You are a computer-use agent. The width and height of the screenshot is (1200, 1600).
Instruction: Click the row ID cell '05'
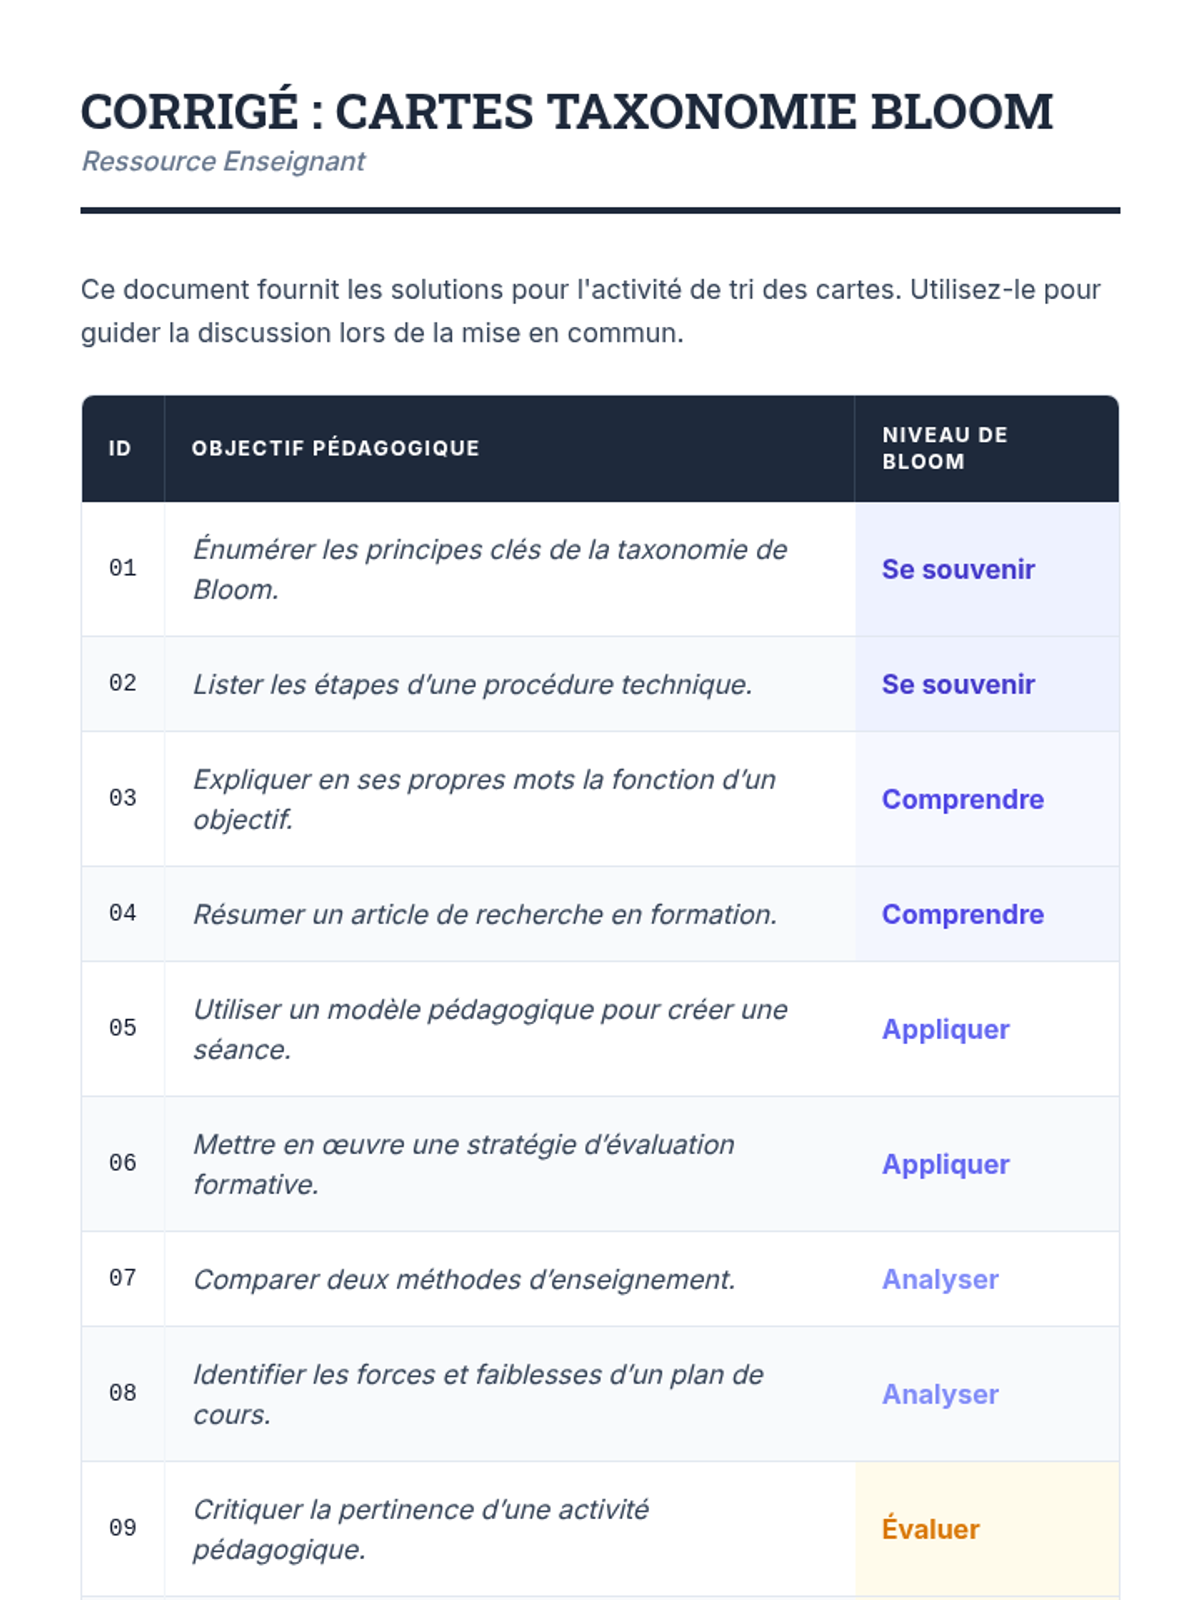click(x=122, y=1028)
